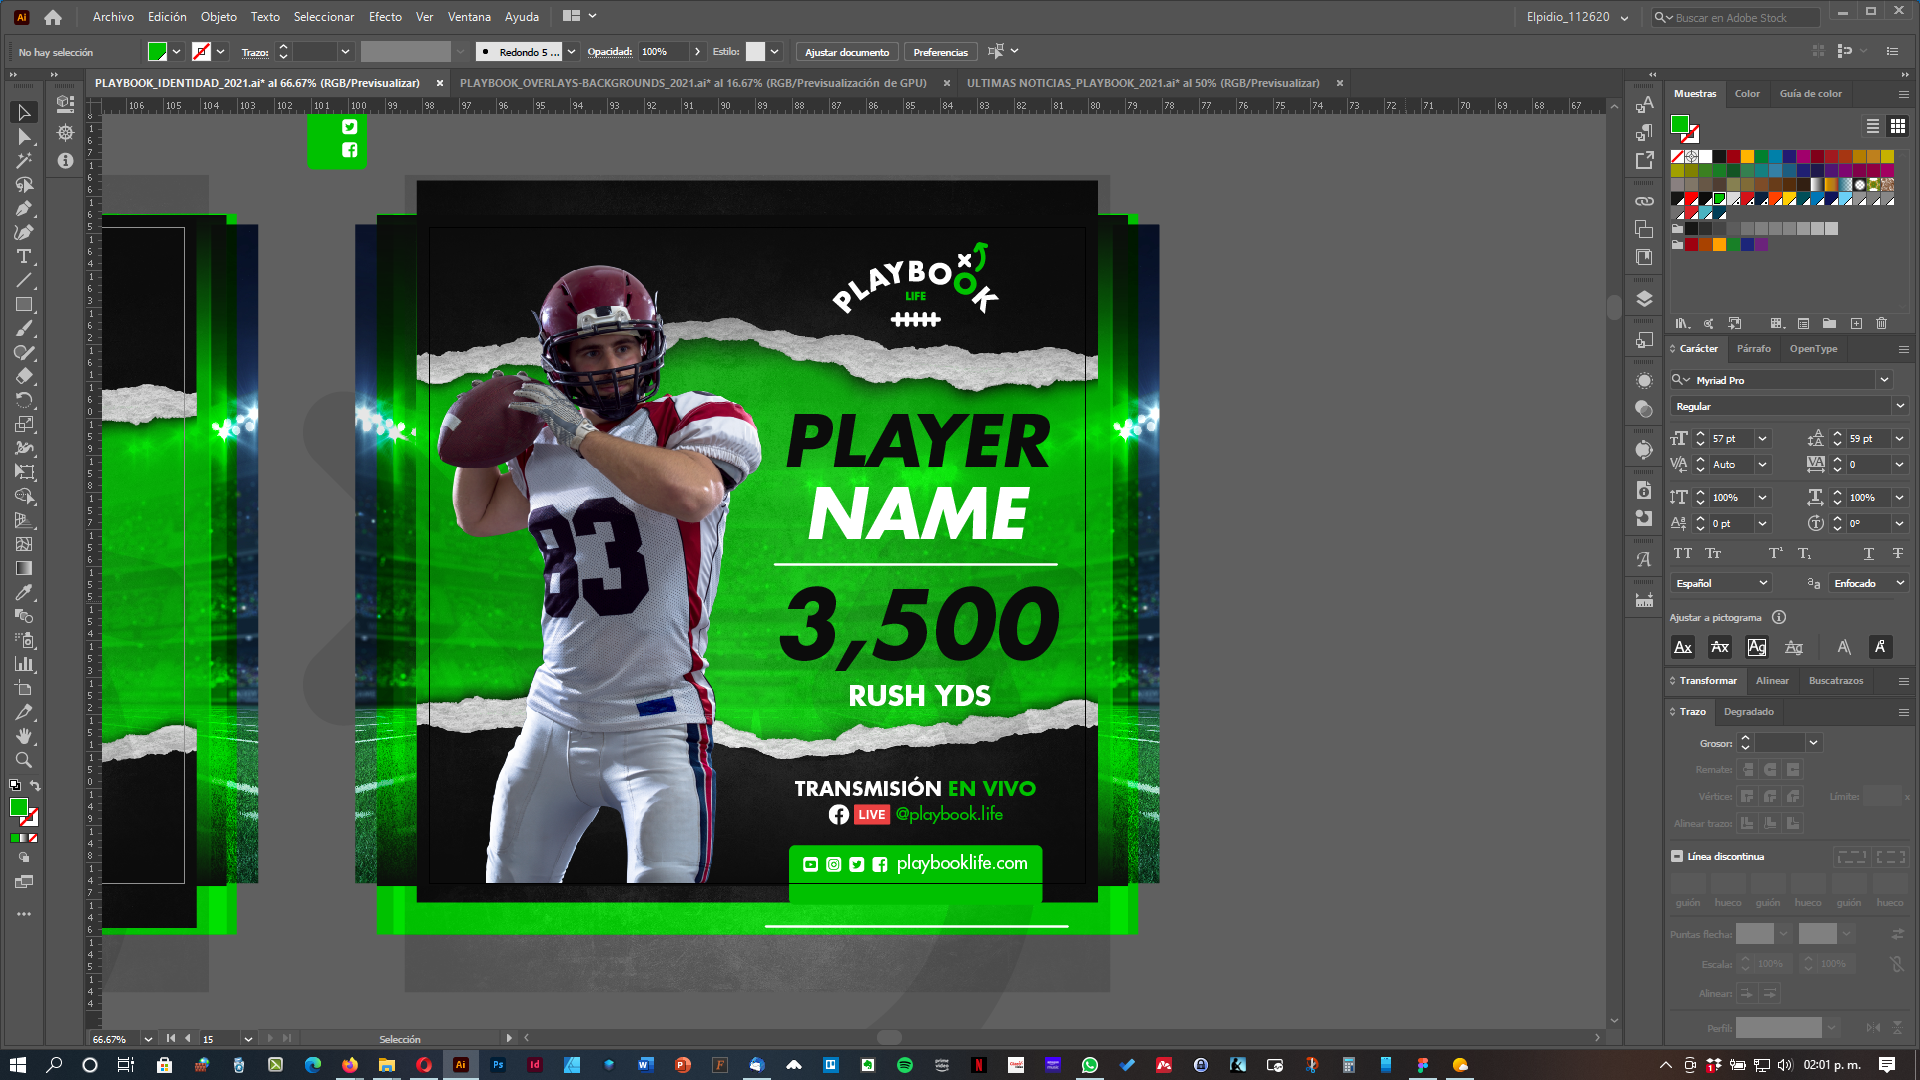
Task: Choose the Zoom tool magnifier
Action: 24,760
